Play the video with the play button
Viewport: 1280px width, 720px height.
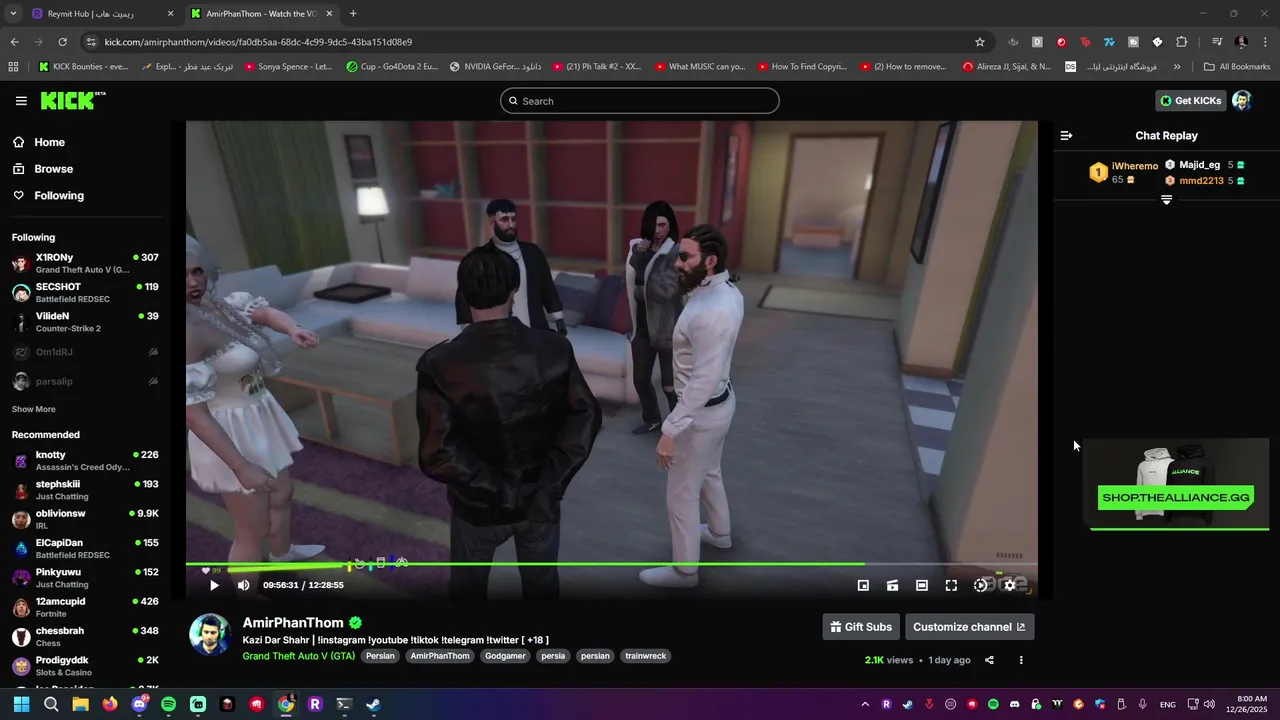pyautogui.click(x=213, y=585)
